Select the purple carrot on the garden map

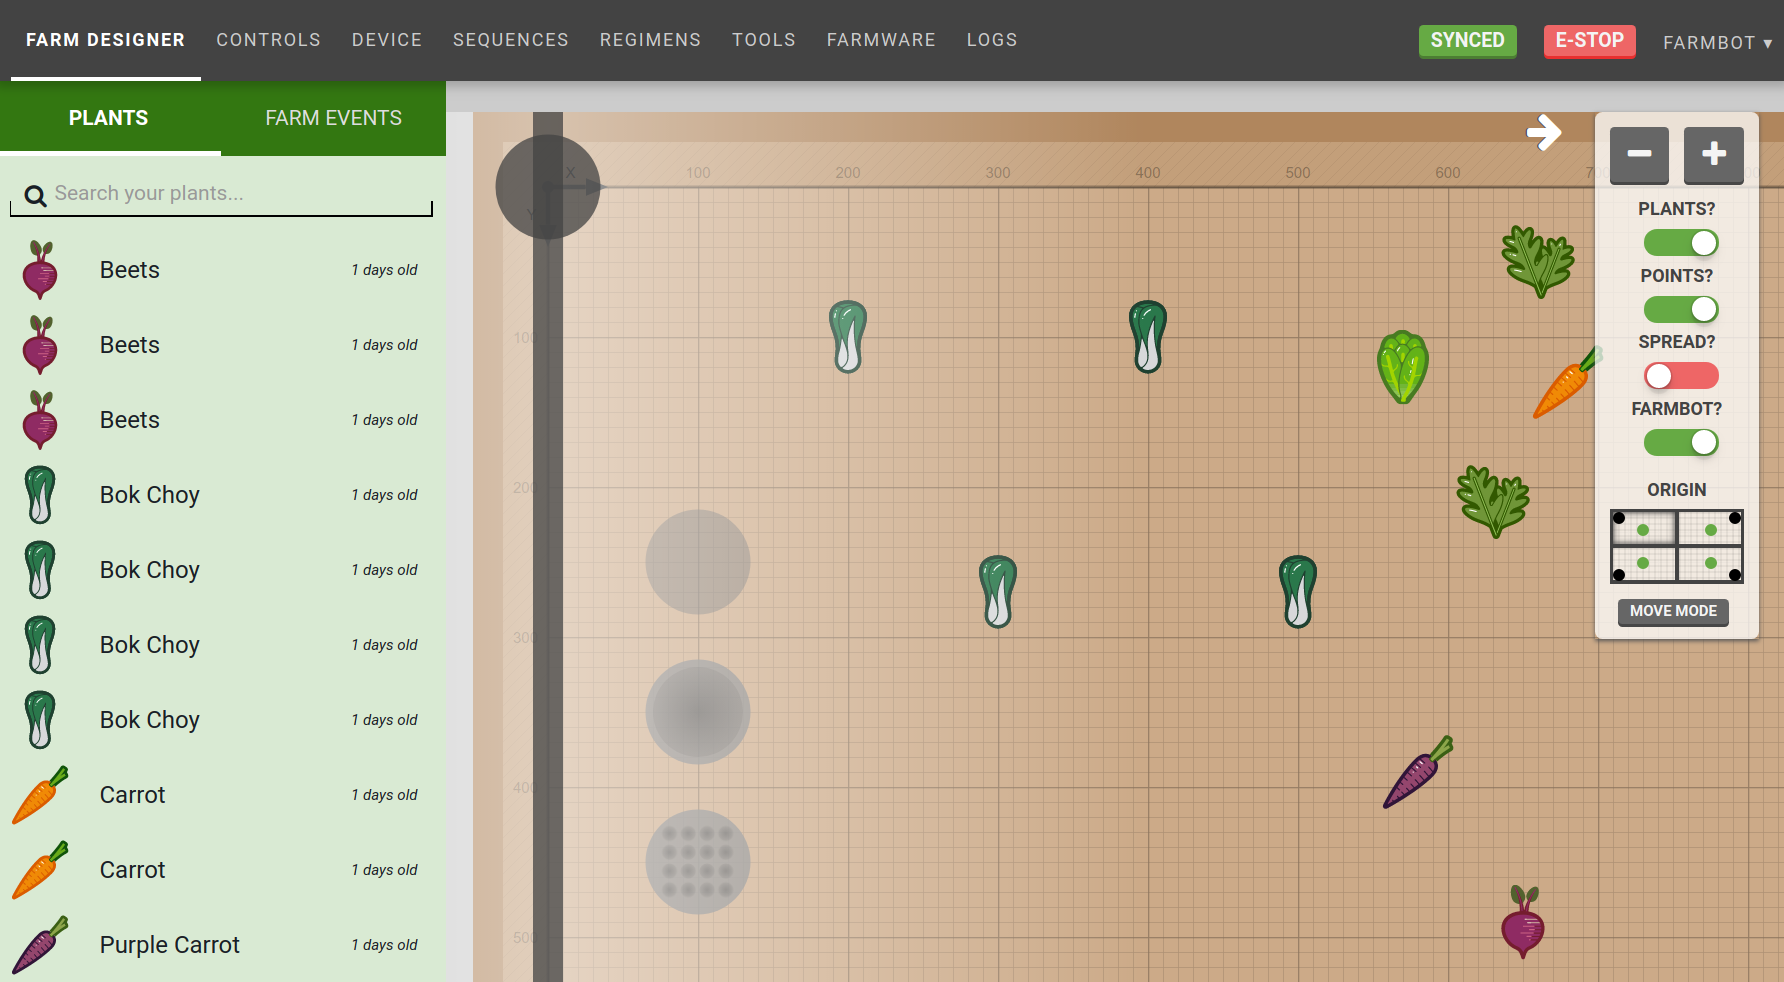tap(1418, 772)
